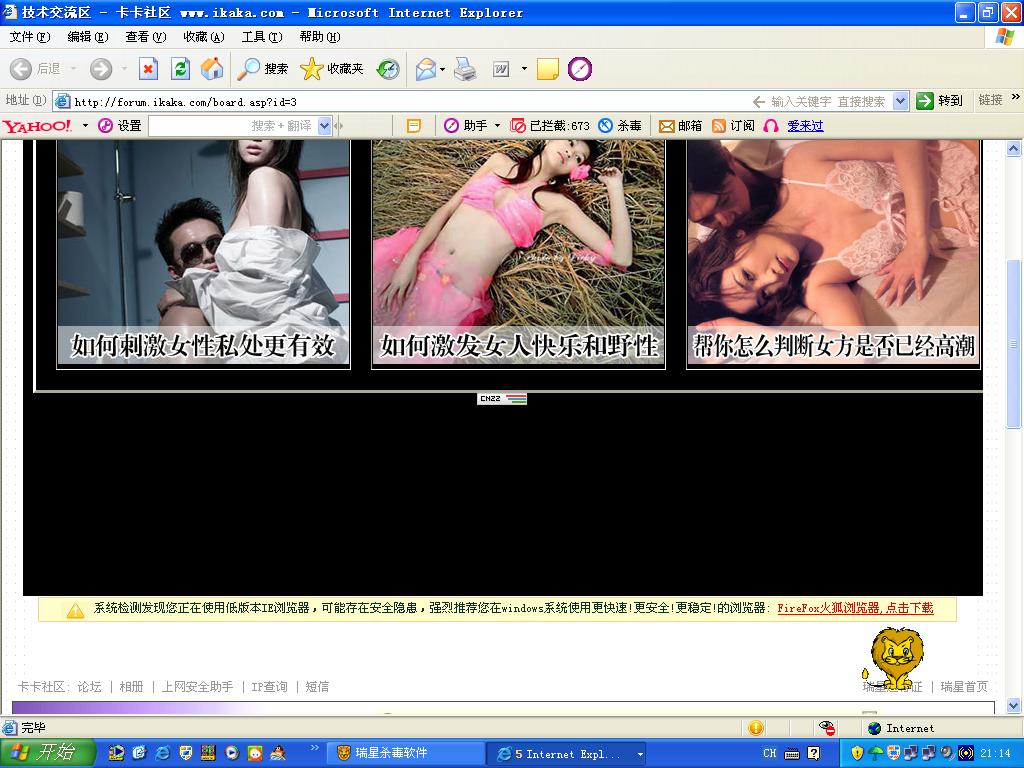
Task: Expand the address bar search dropdown arrow
Action: 900,101
